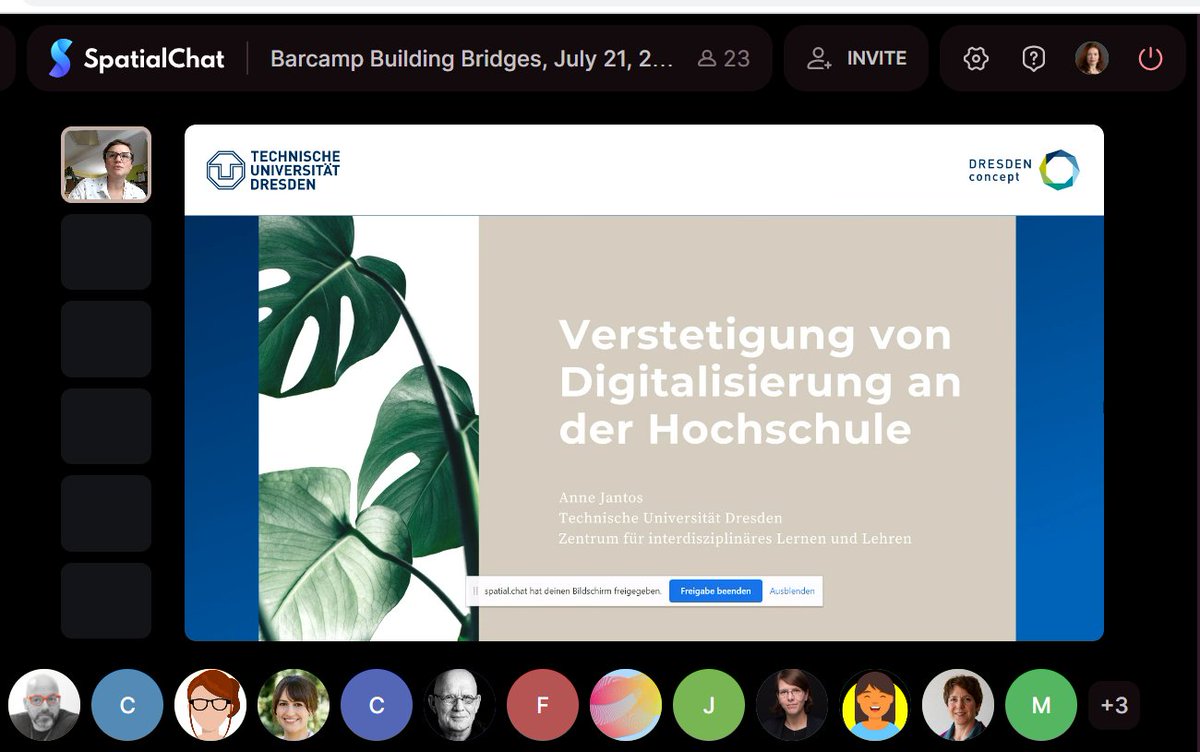The image size is (1200, 752).
Task: Select the colorful wavy gradient avatar
Action: (x=625, y=705)
